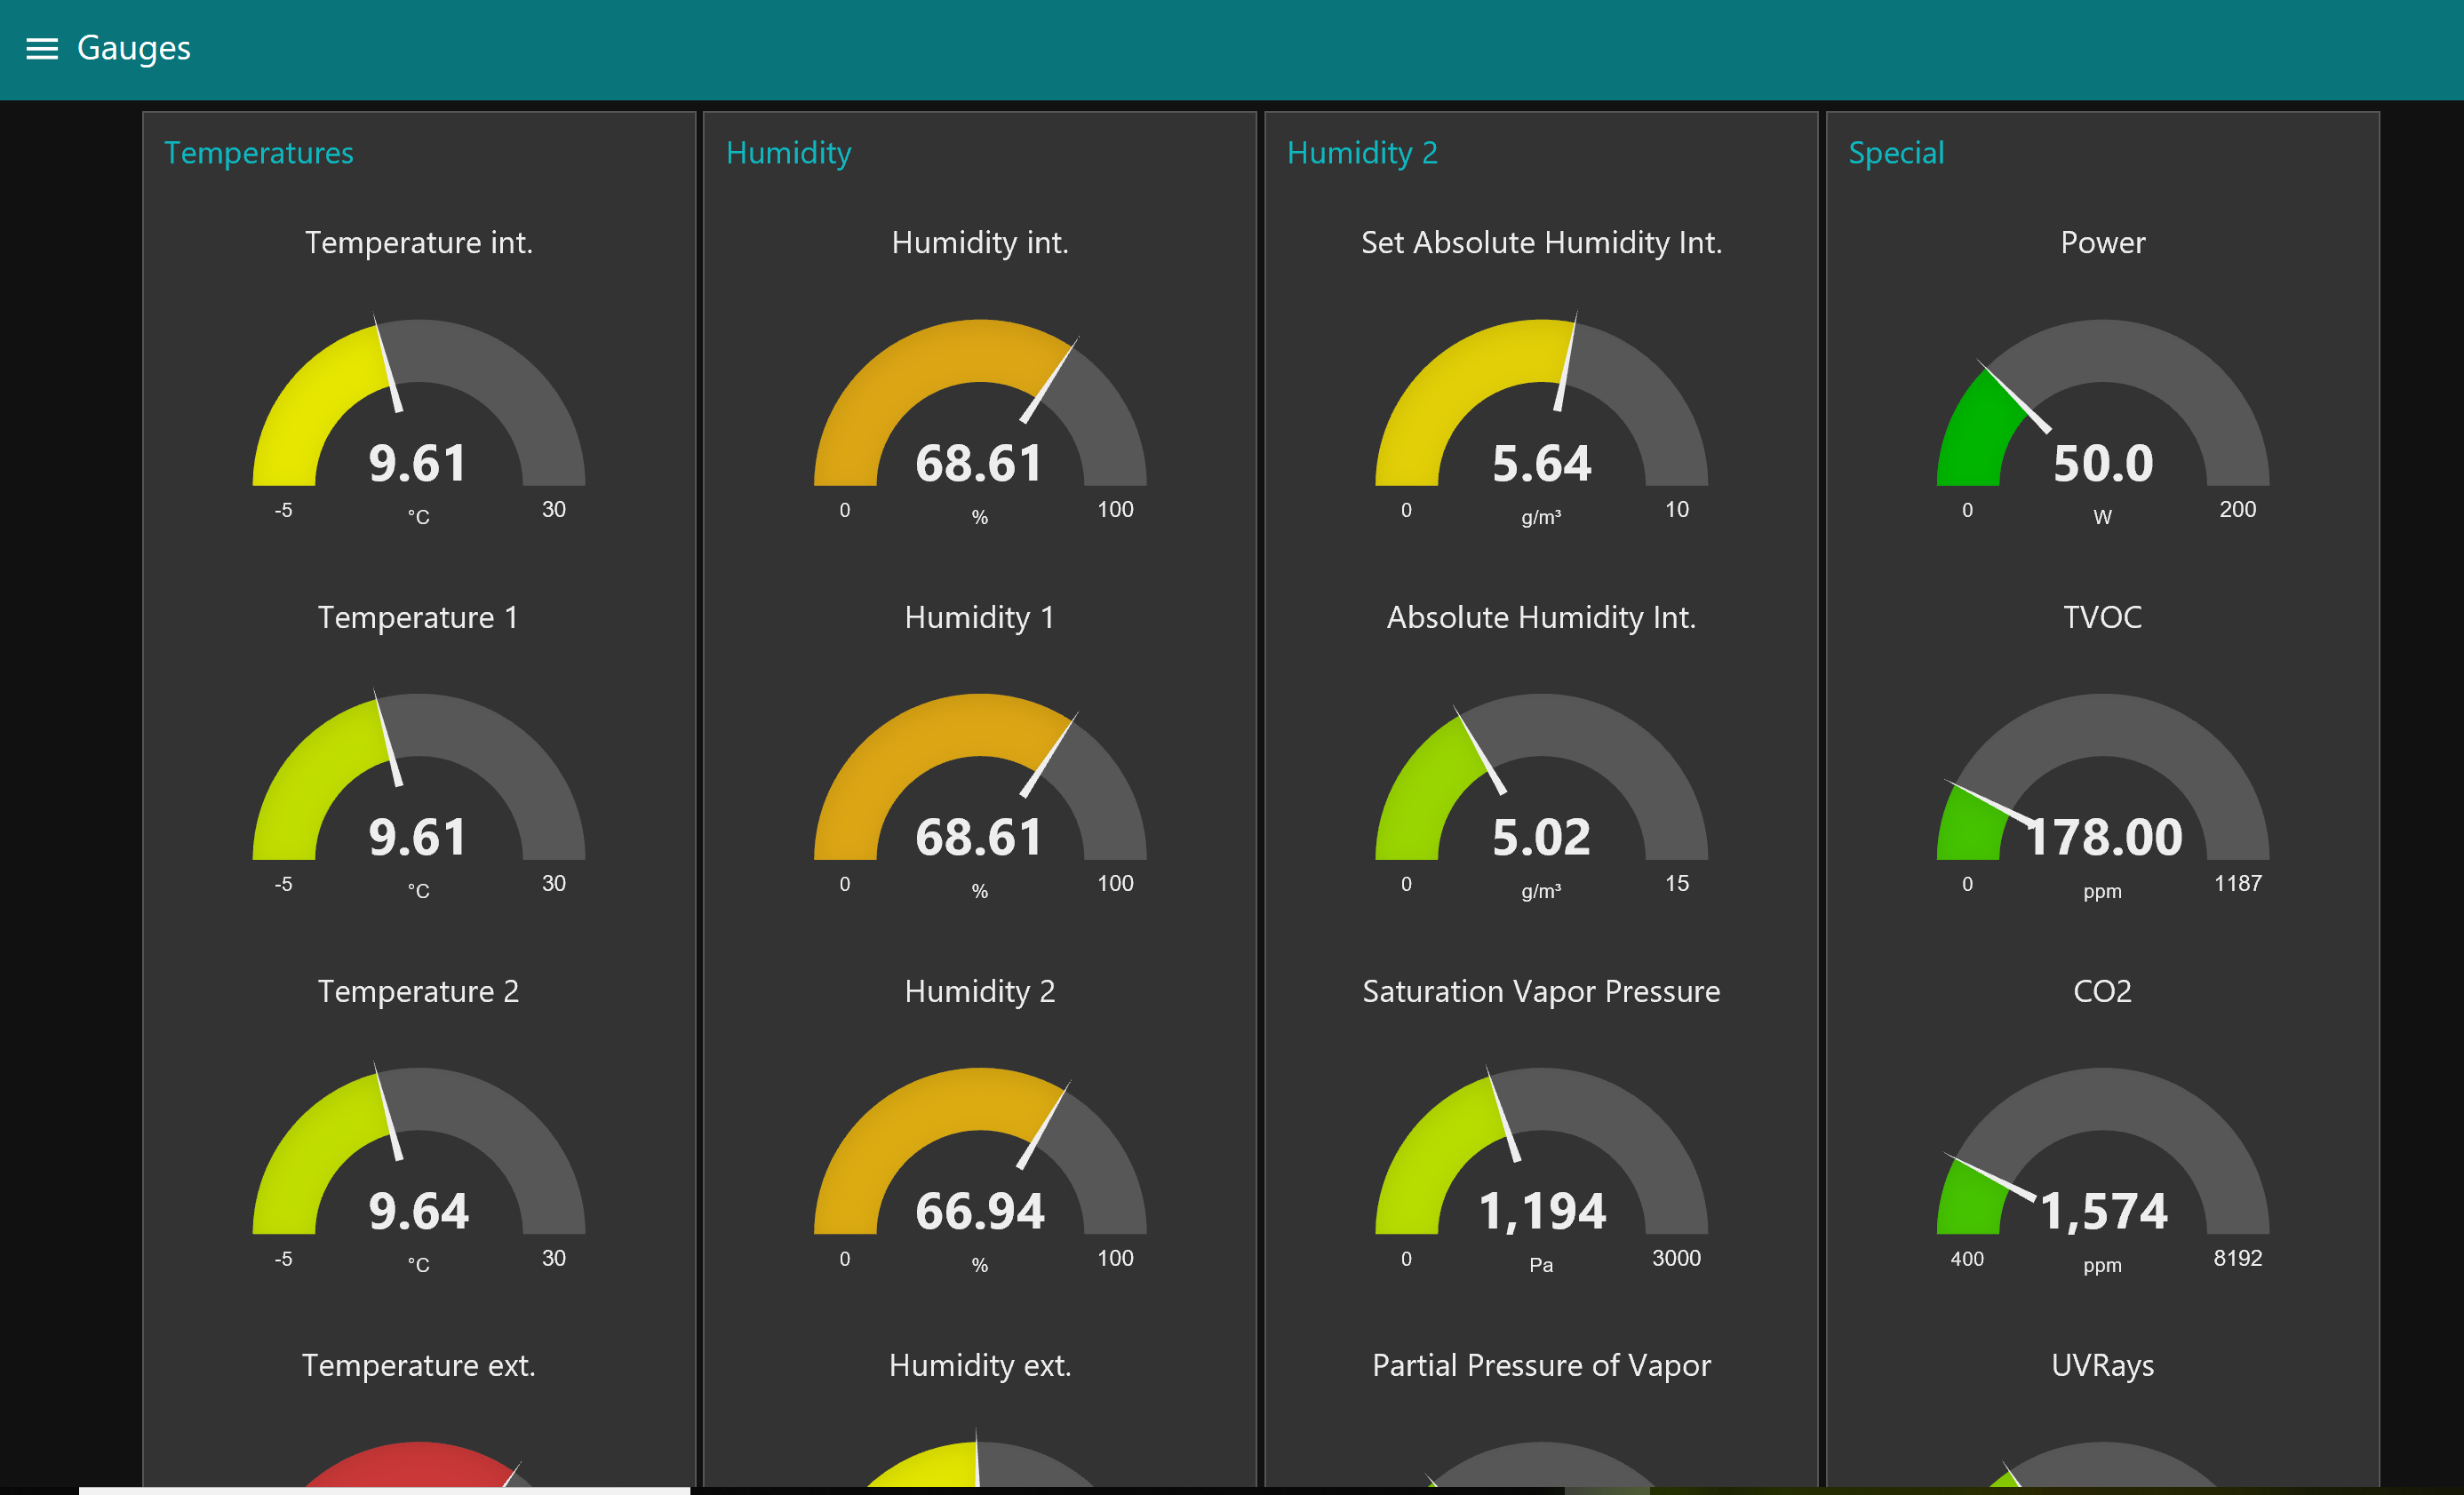The width and height of the screenshot is (2464, 1495).
Task: Click the 'CO2' label
Action: point(2103,992)
